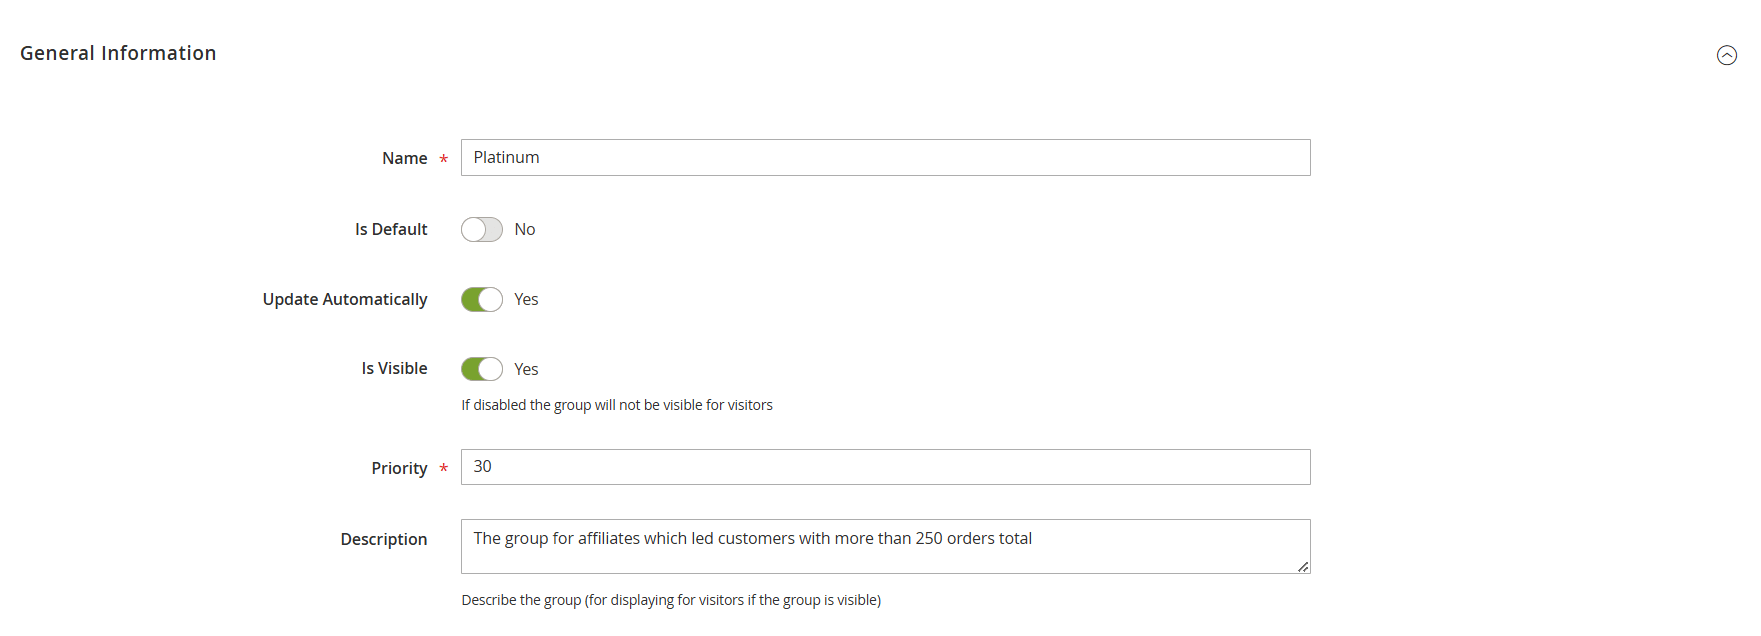Screen dimensions: 1761x636
Task: Click the visitors visibility hint text
Action: [616, 404]
